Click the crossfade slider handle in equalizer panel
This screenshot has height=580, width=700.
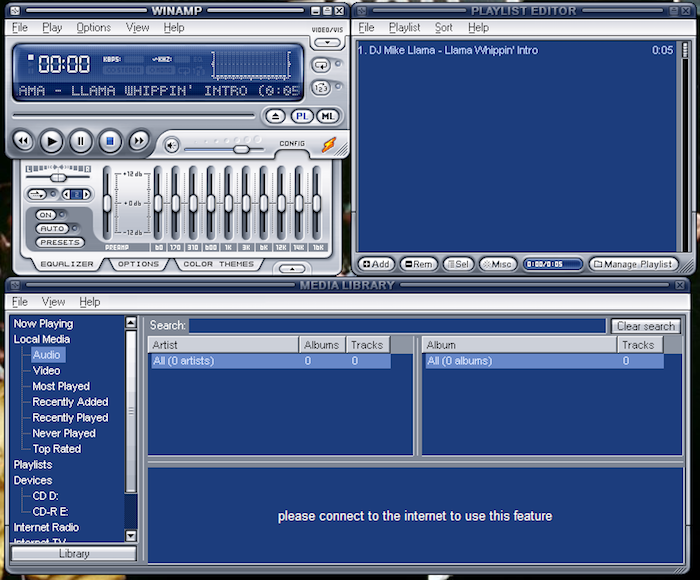[58, 178]
